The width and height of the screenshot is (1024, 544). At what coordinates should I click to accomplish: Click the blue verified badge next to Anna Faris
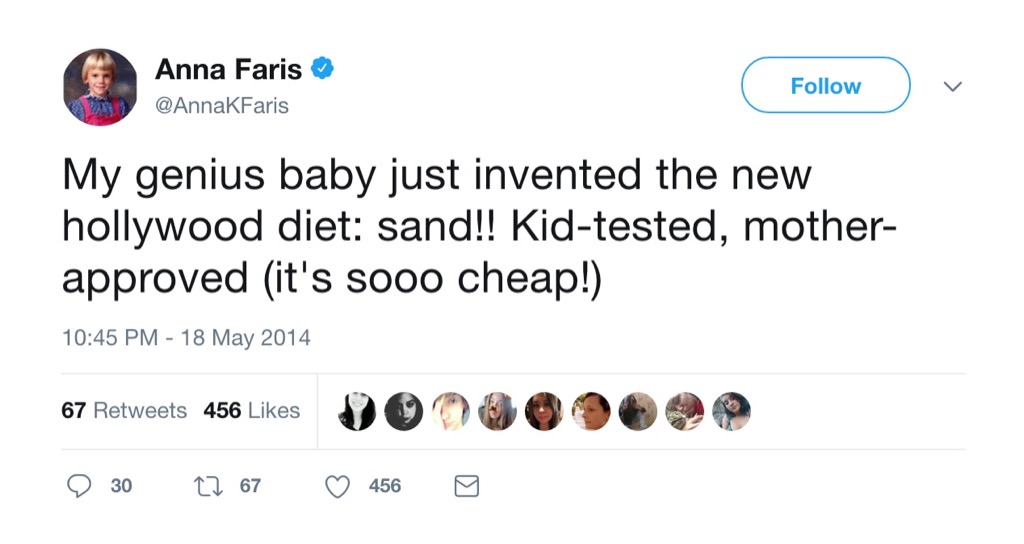click(x=321, y=69)
